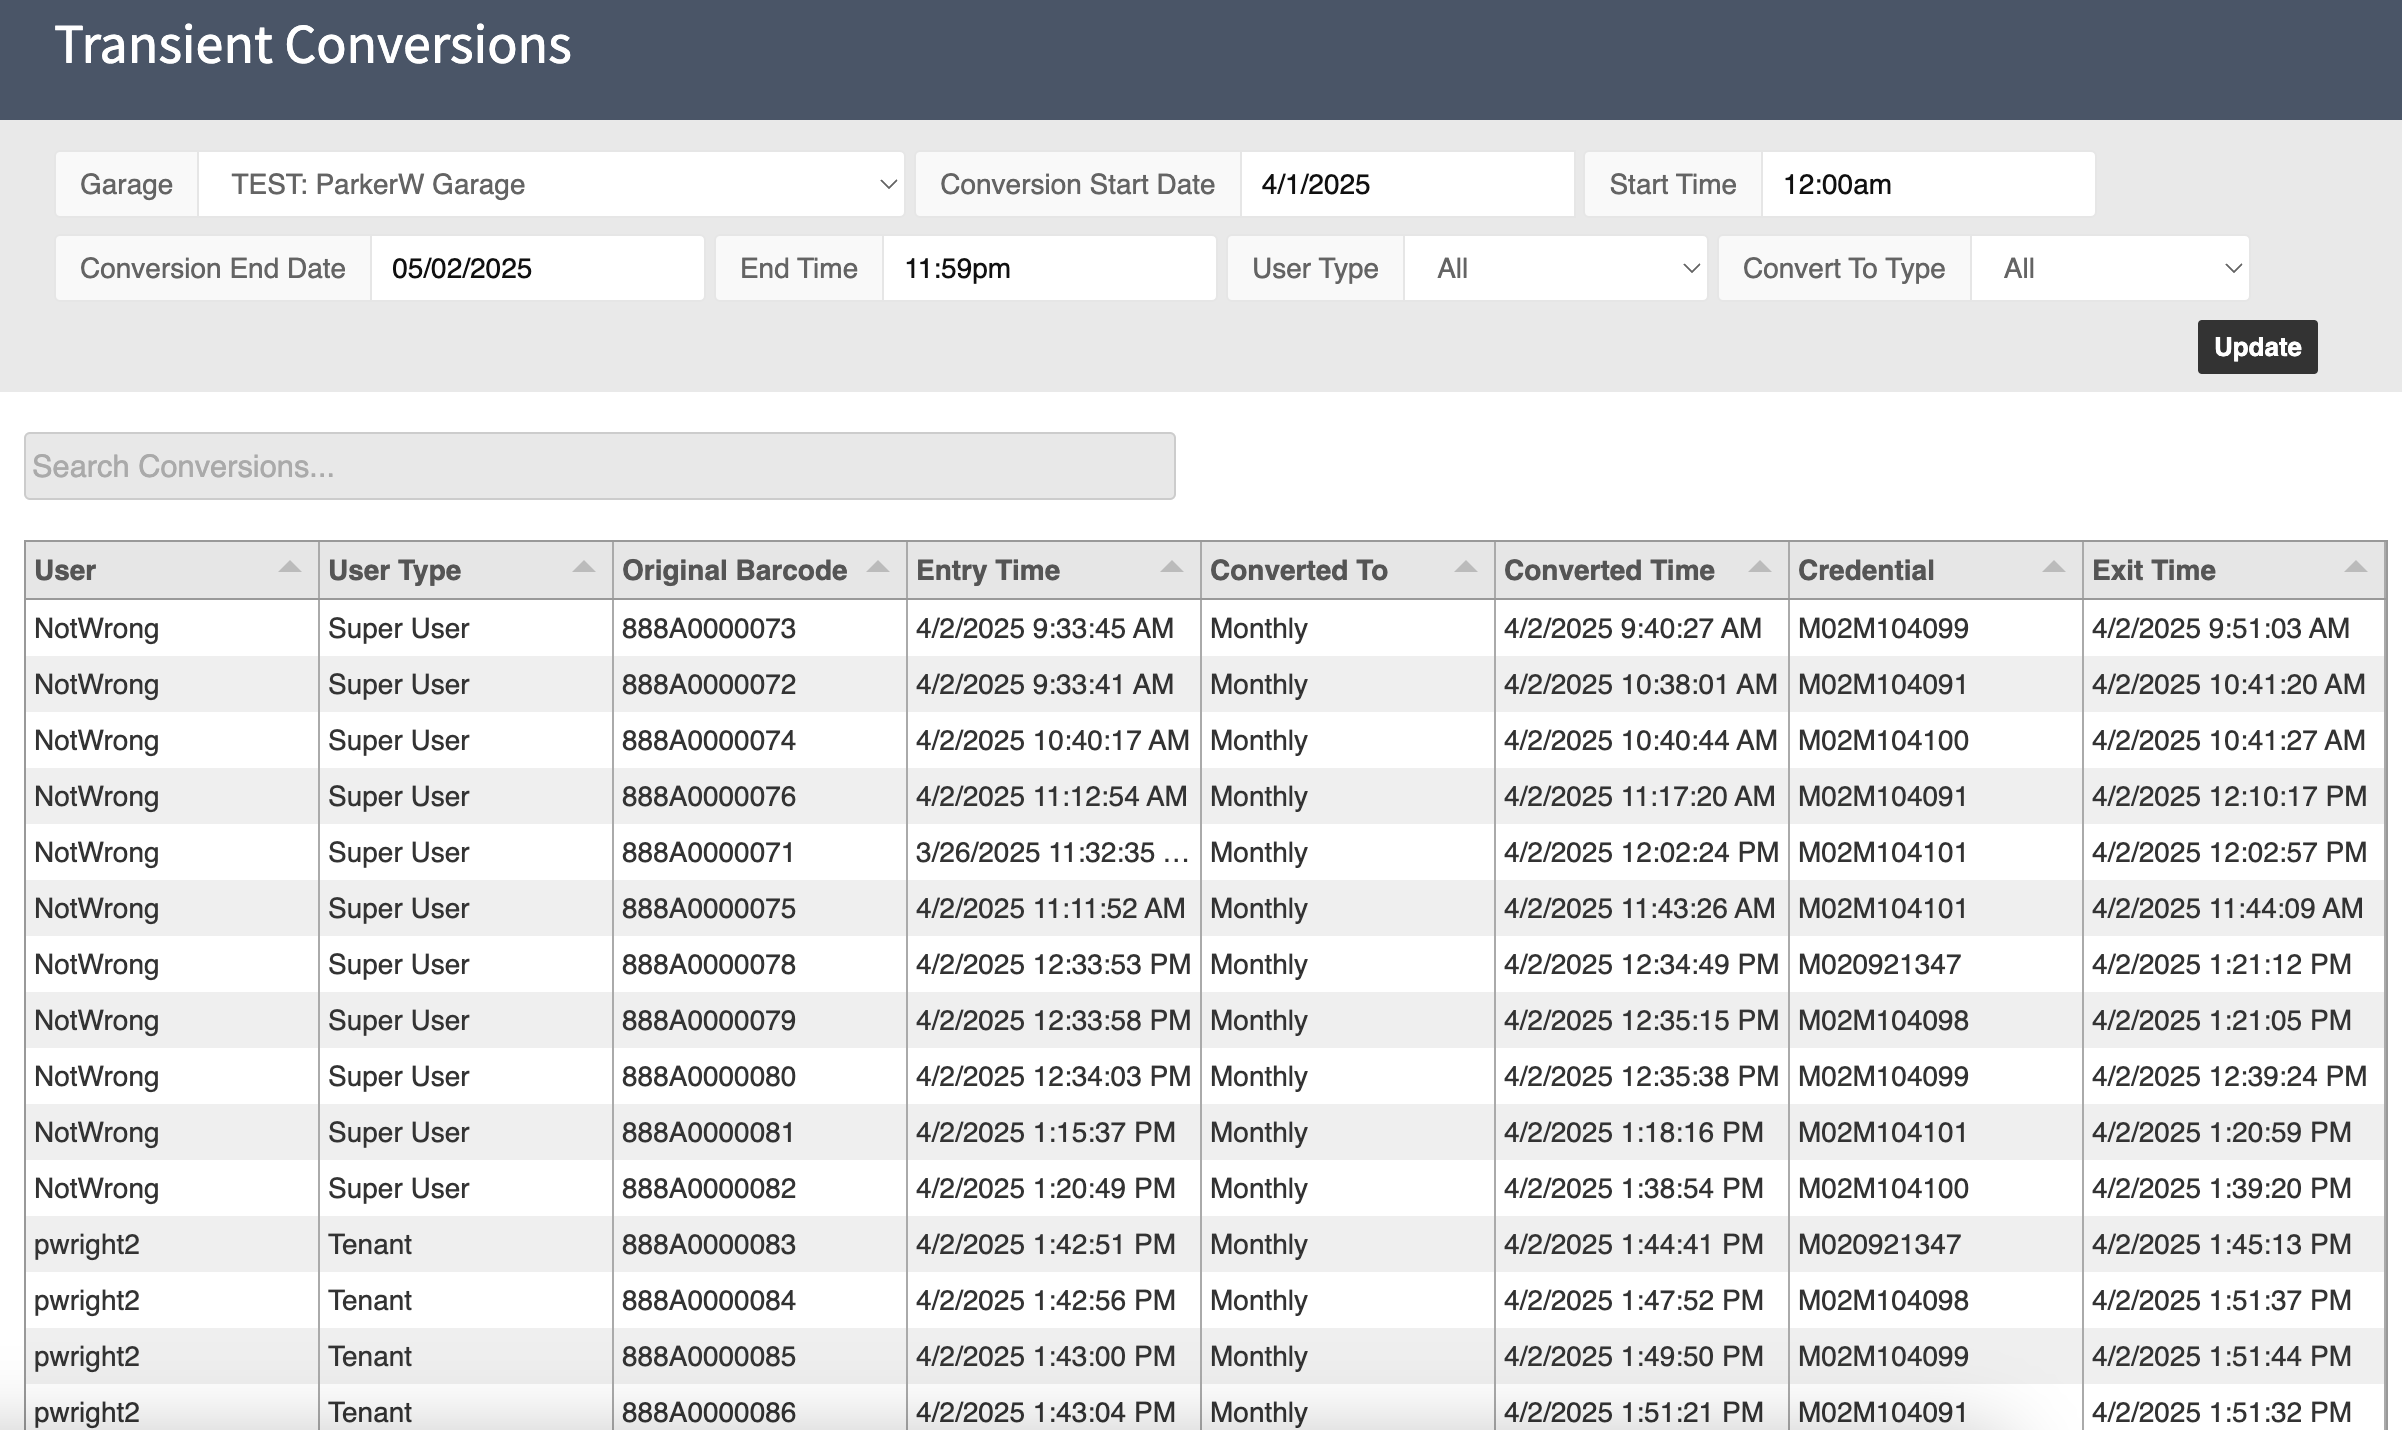The height and width of the screenshot is (1430, 2402).
Task: Click the truncated 3/26/2025 entry time cell
Action: click(x=1052, y=852)
